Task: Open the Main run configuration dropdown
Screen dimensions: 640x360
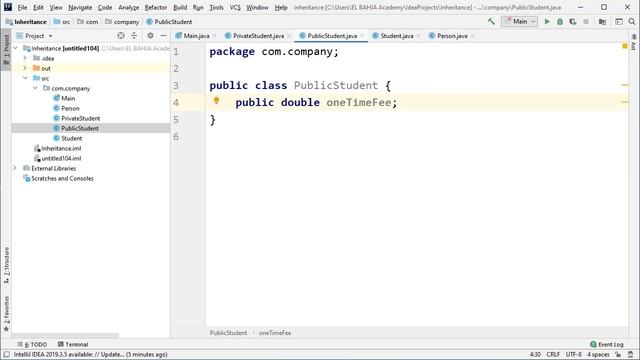Action: pyautogui.click(x=520, y=22)
